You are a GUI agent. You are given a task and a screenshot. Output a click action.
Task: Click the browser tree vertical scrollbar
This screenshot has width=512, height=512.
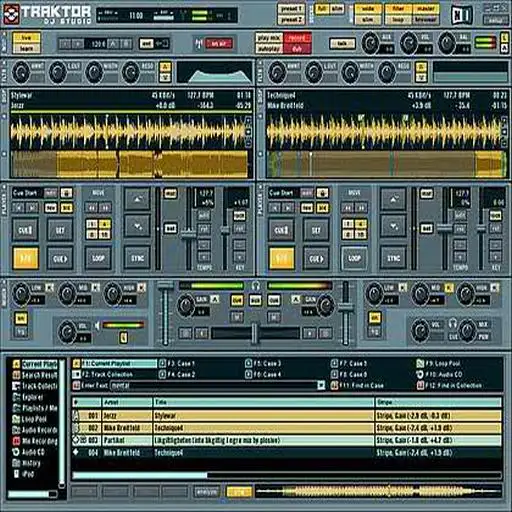click(x=62, y=423)
